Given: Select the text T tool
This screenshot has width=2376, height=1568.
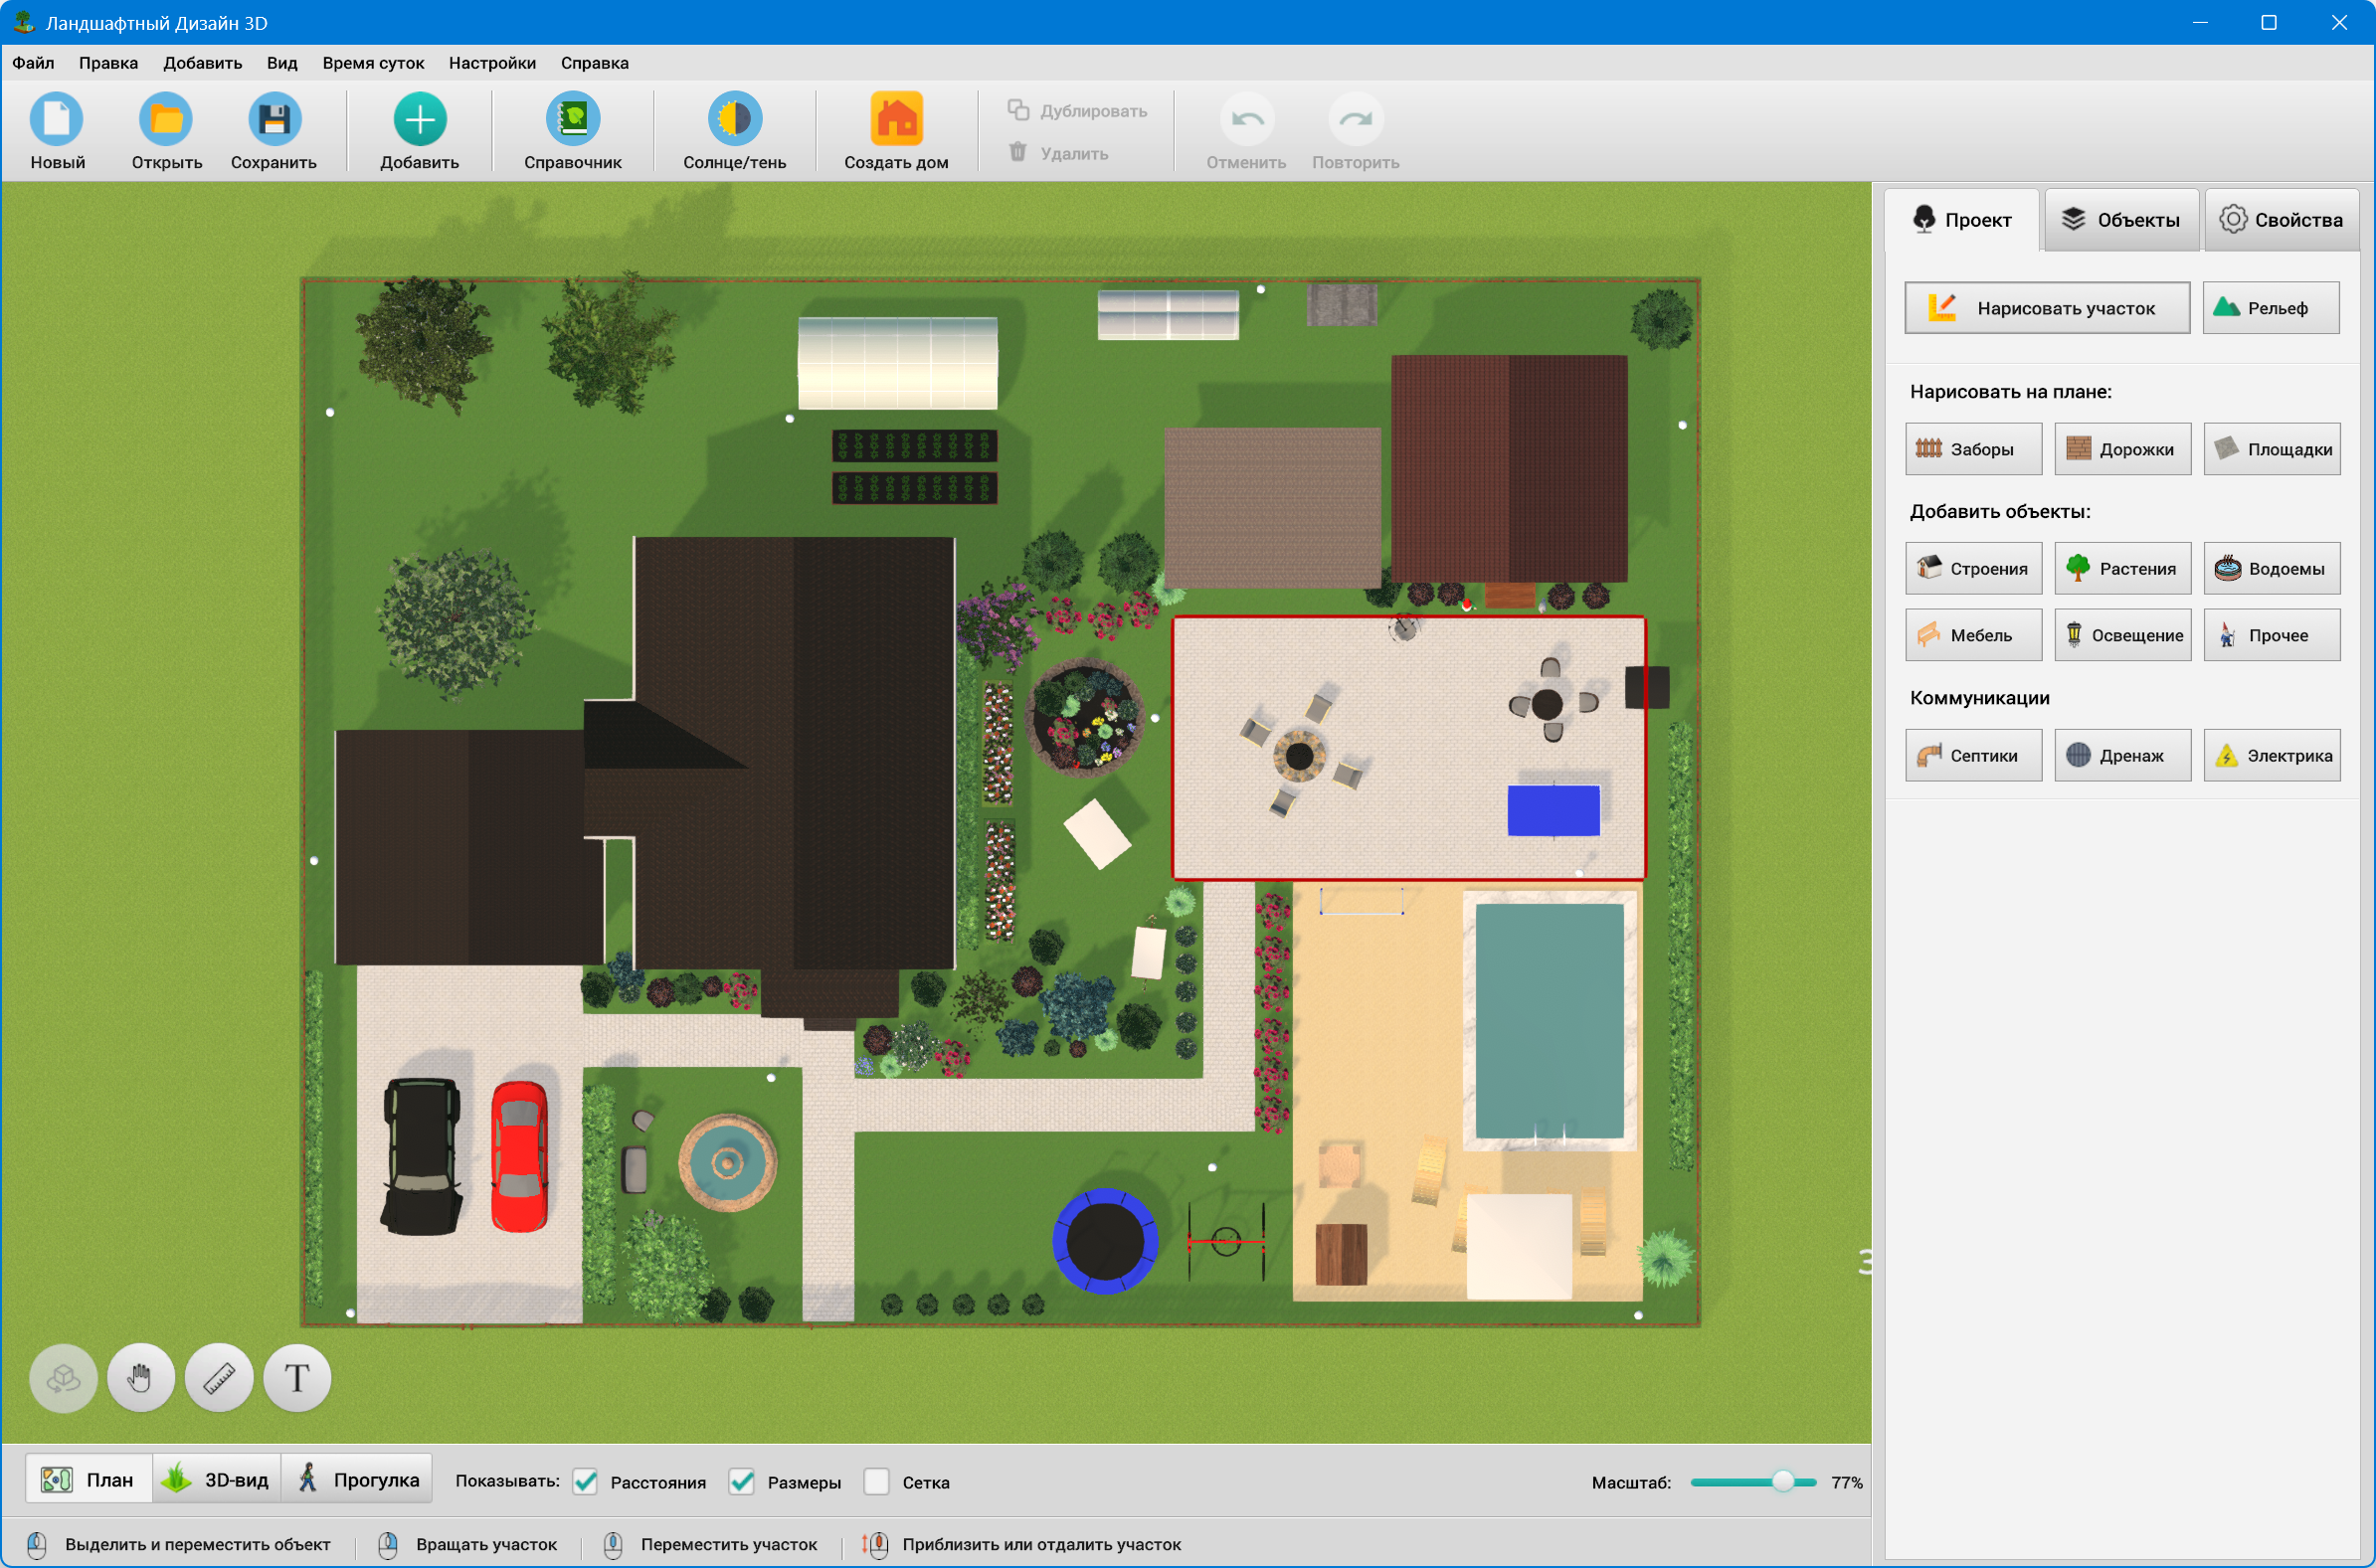Looking at the screenshot, I should (297, 1378).
